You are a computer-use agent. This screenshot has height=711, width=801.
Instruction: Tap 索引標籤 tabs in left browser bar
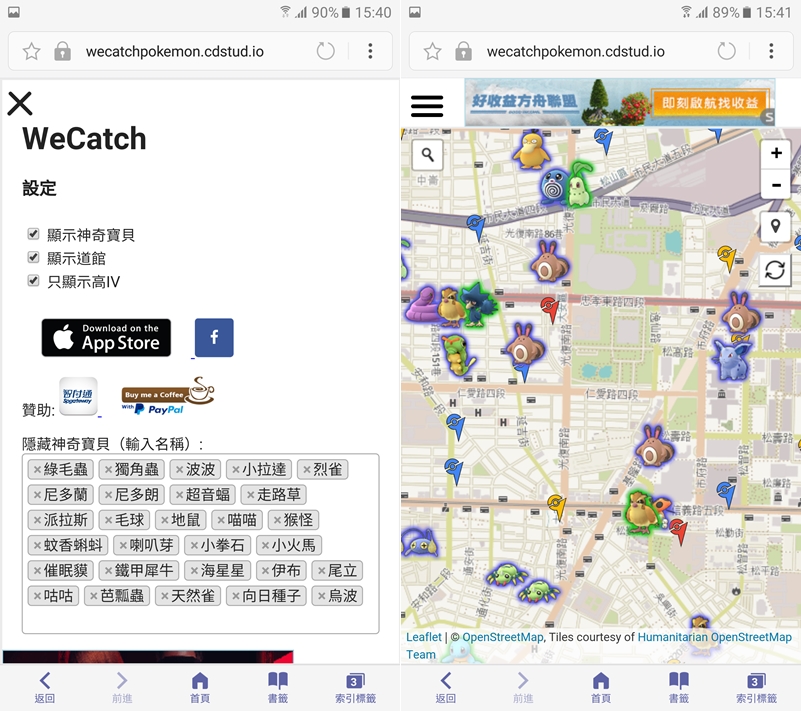coord(355,688)
